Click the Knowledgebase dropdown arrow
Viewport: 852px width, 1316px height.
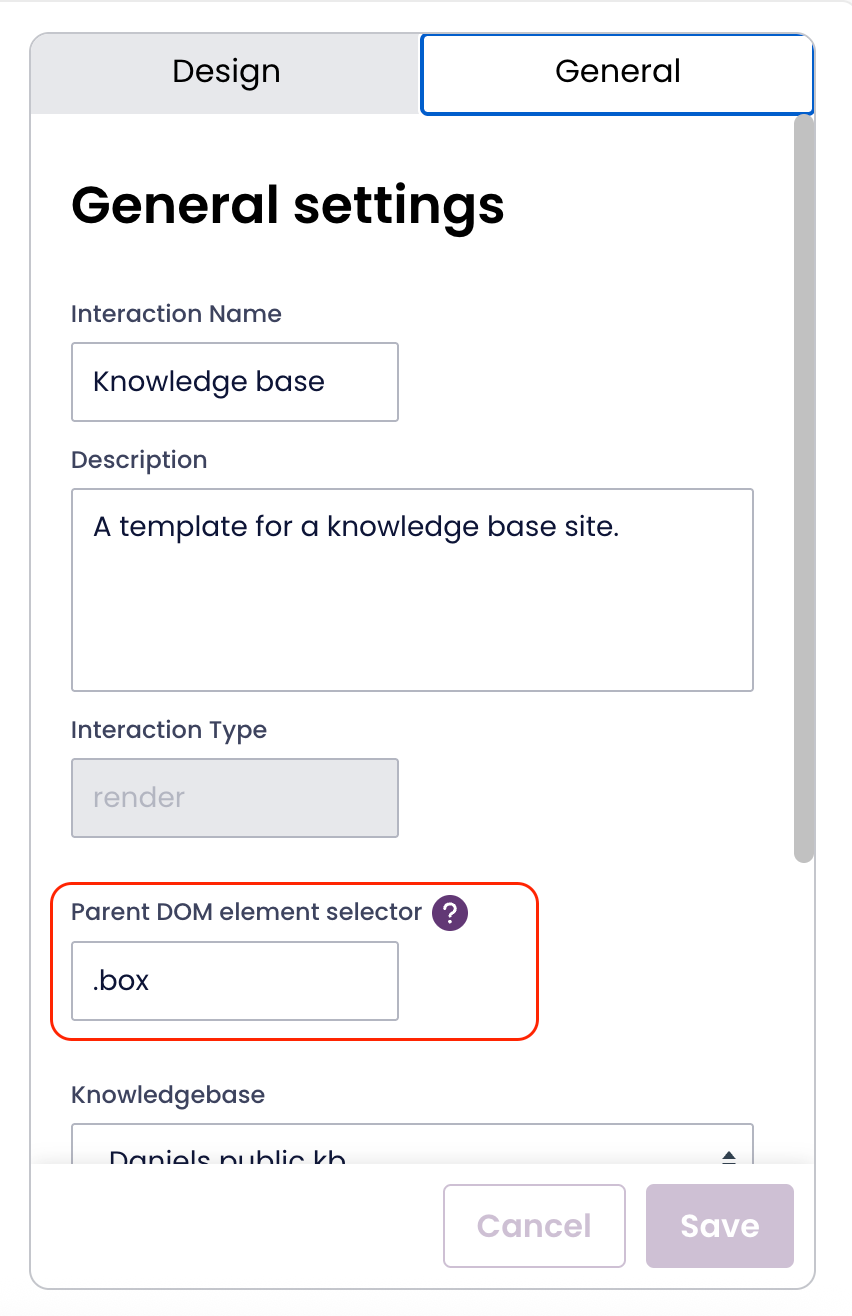[x=729, y=1155]
